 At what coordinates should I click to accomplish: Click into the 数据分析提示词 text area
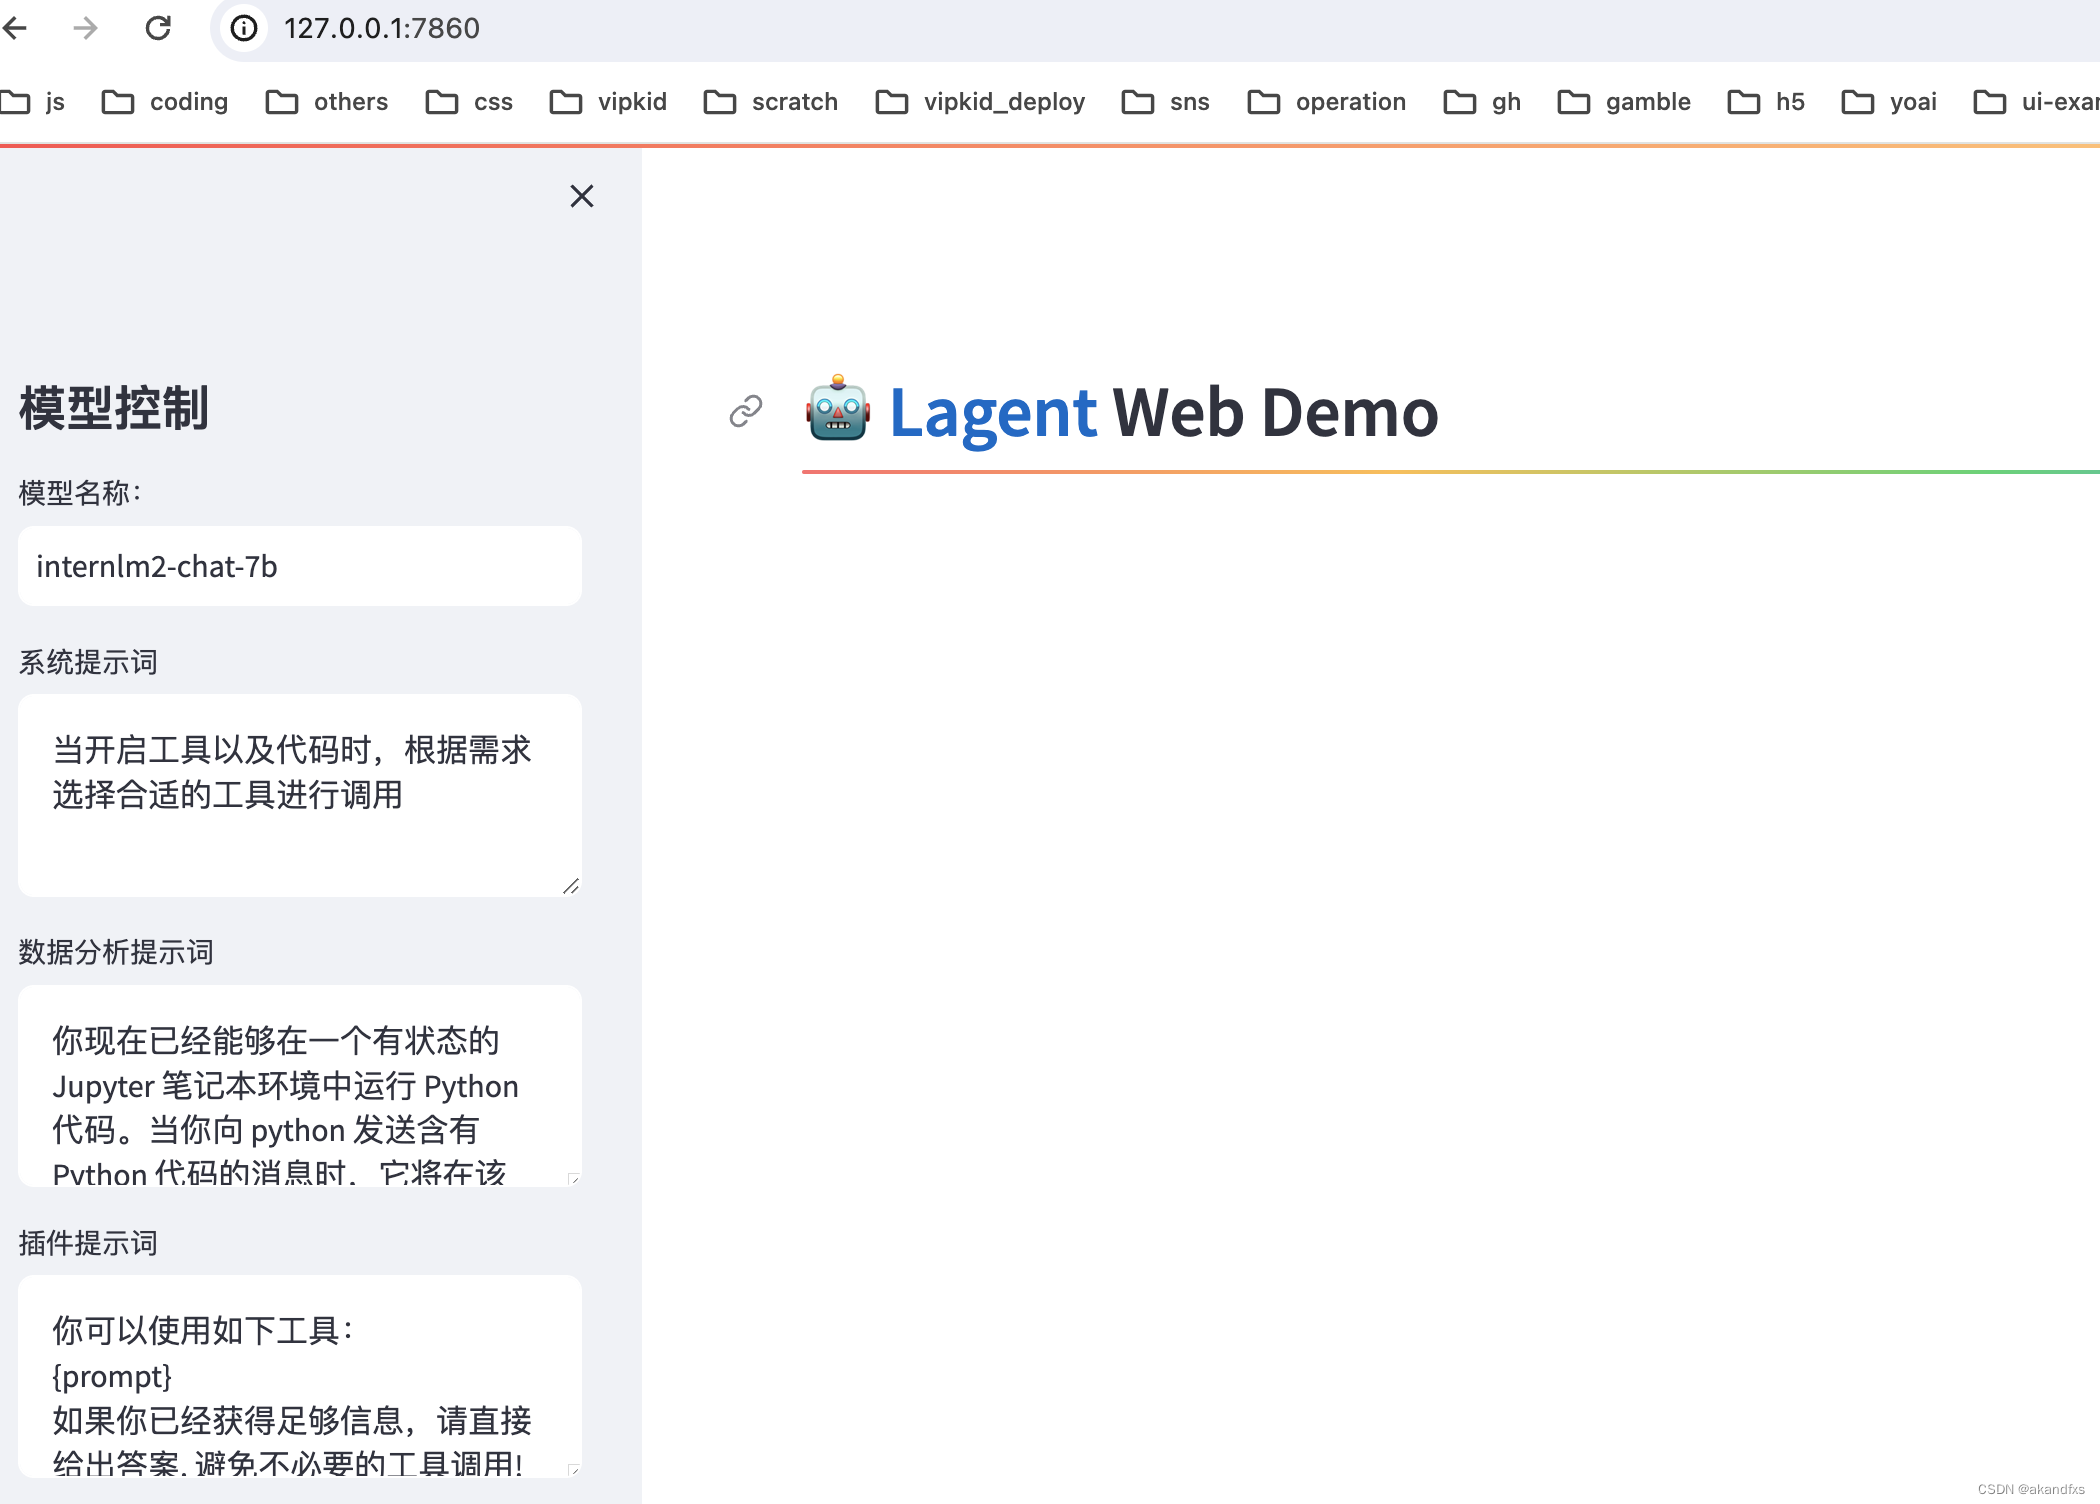300,1086
